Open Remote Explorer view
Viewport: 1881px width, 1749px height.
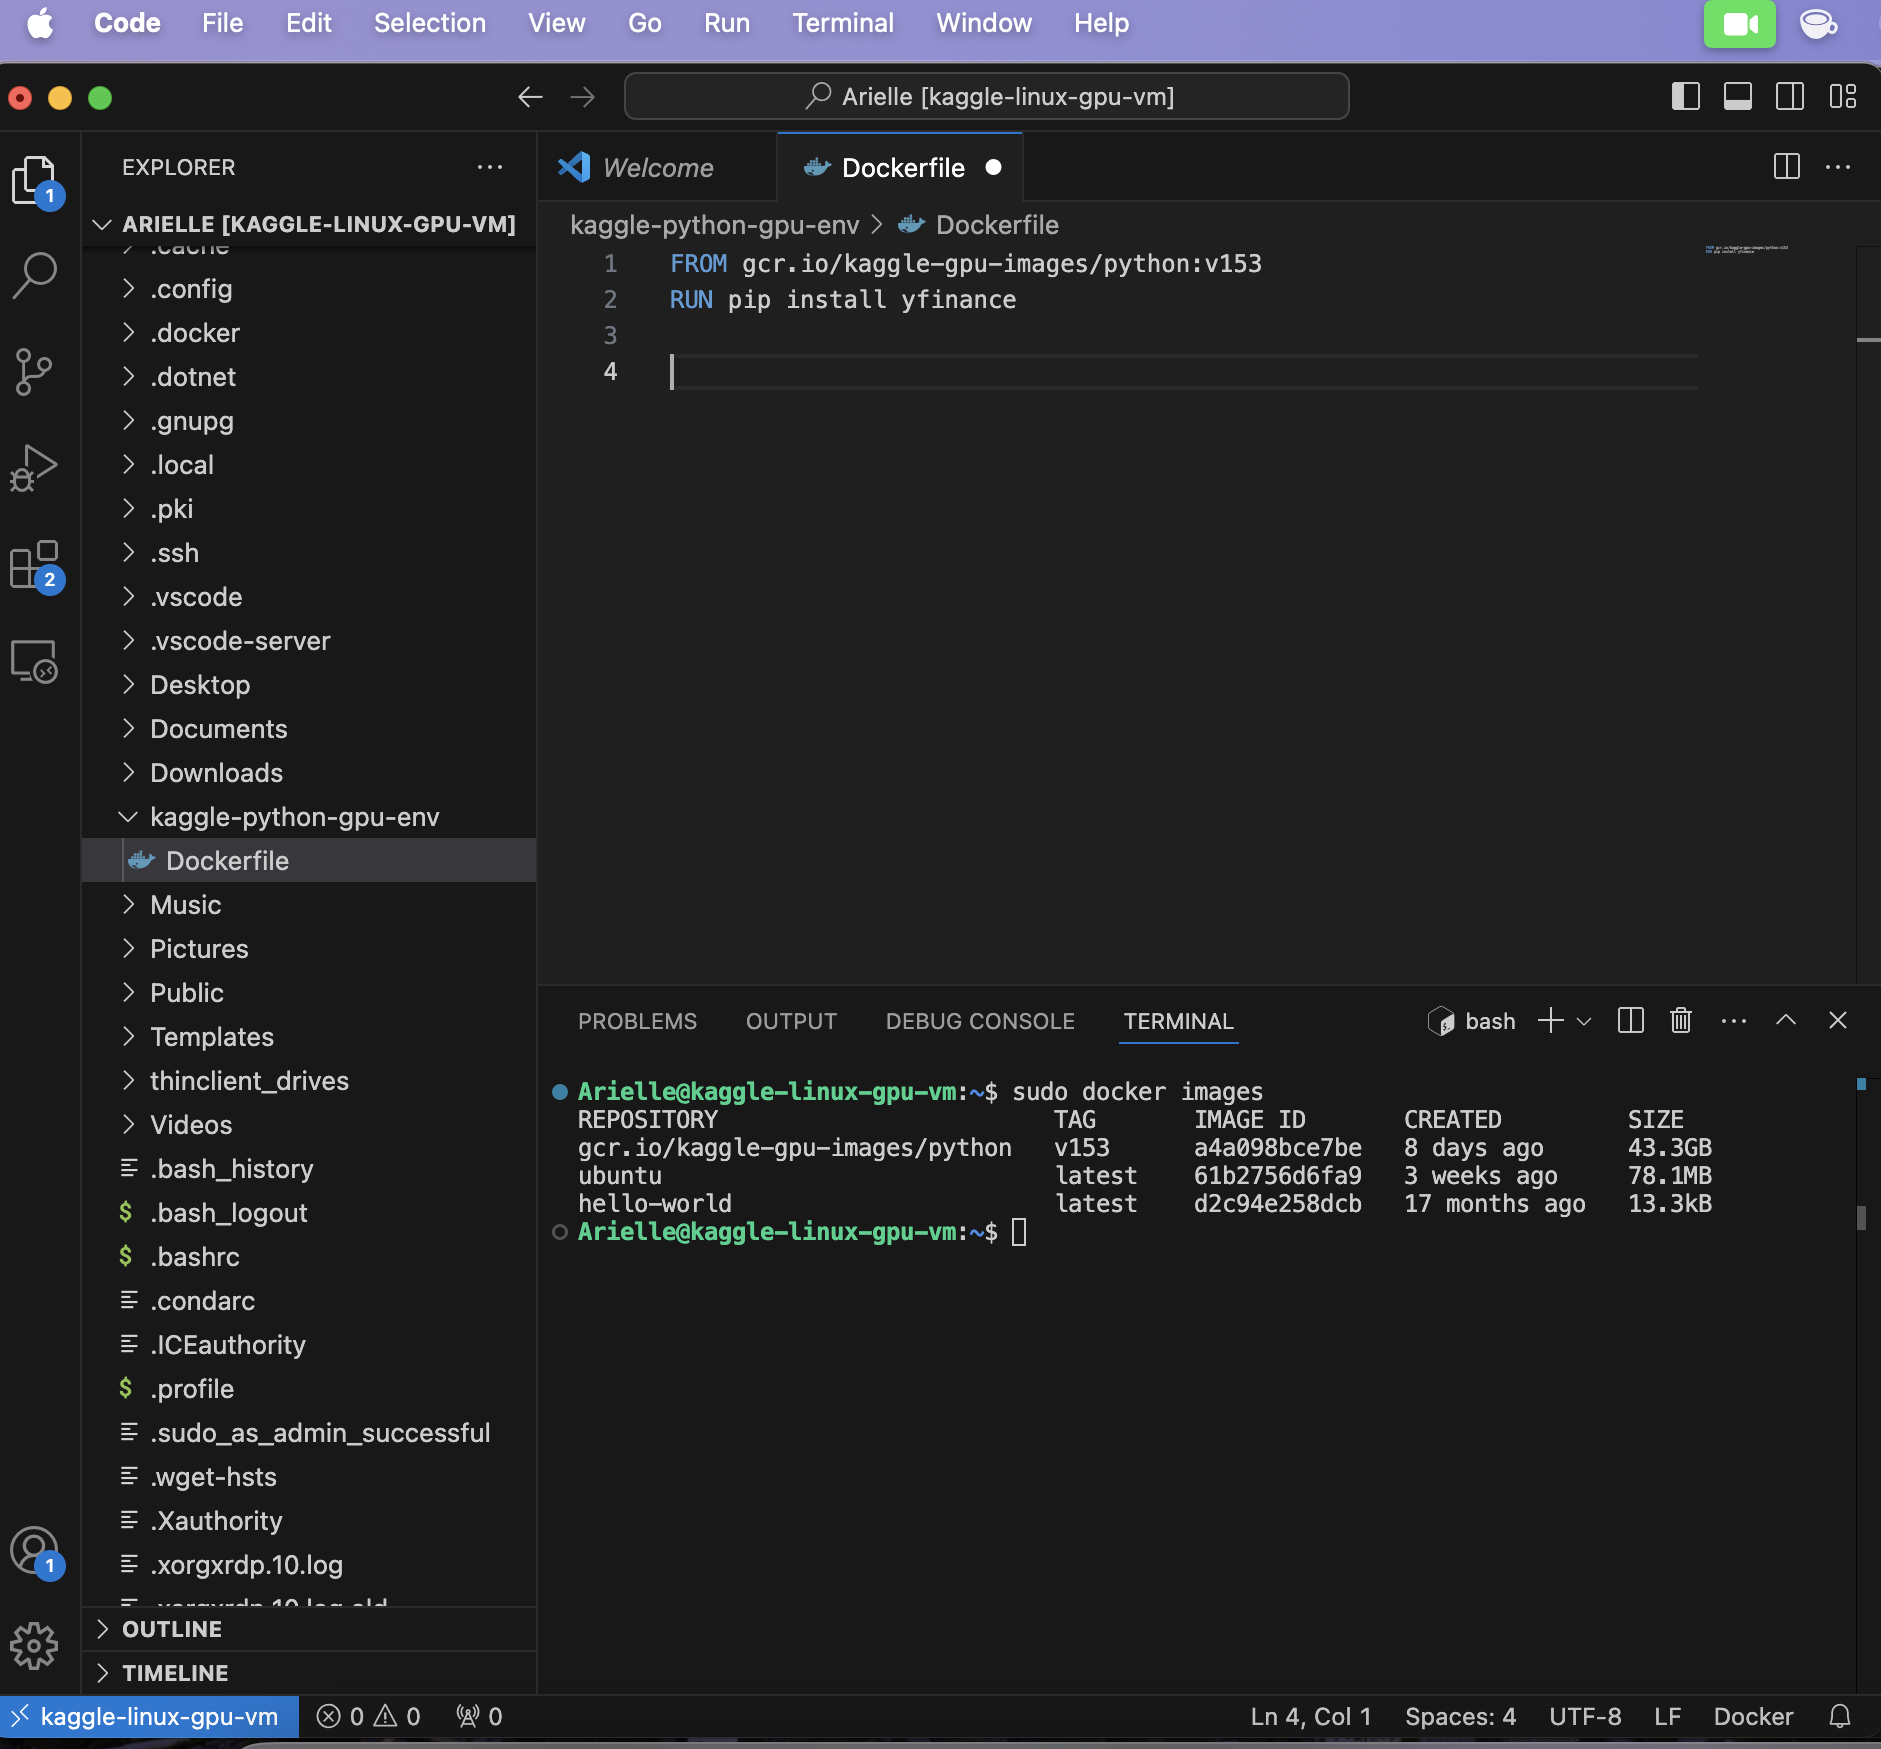[x=36, y=661]
